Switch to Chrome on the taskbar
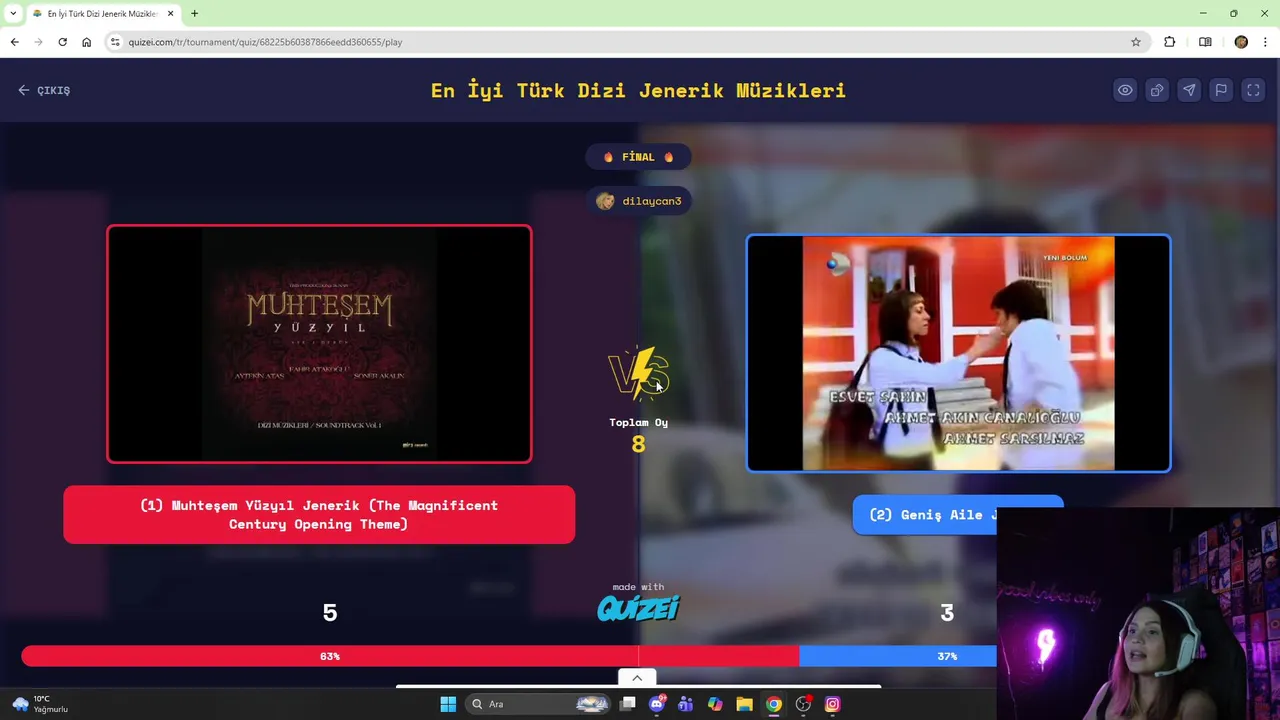Viewport: 1280px width, 720px height. (774, 704)
